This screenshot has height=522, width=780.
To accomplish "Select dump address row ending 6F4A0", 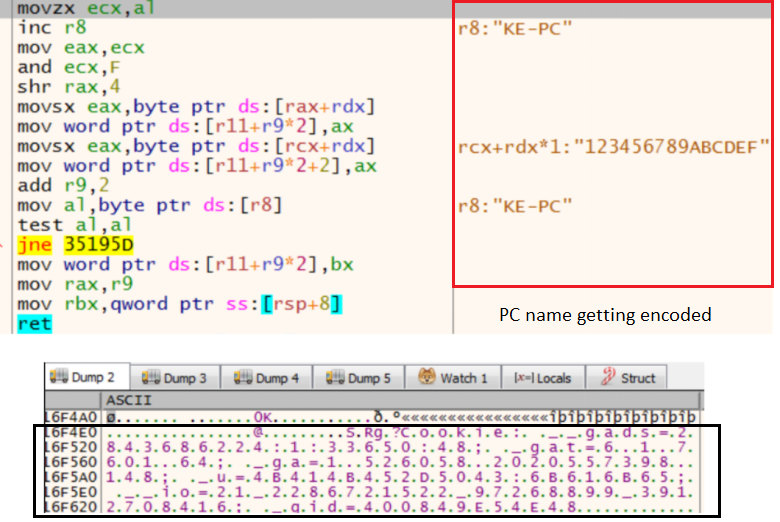I will [71, 417].
